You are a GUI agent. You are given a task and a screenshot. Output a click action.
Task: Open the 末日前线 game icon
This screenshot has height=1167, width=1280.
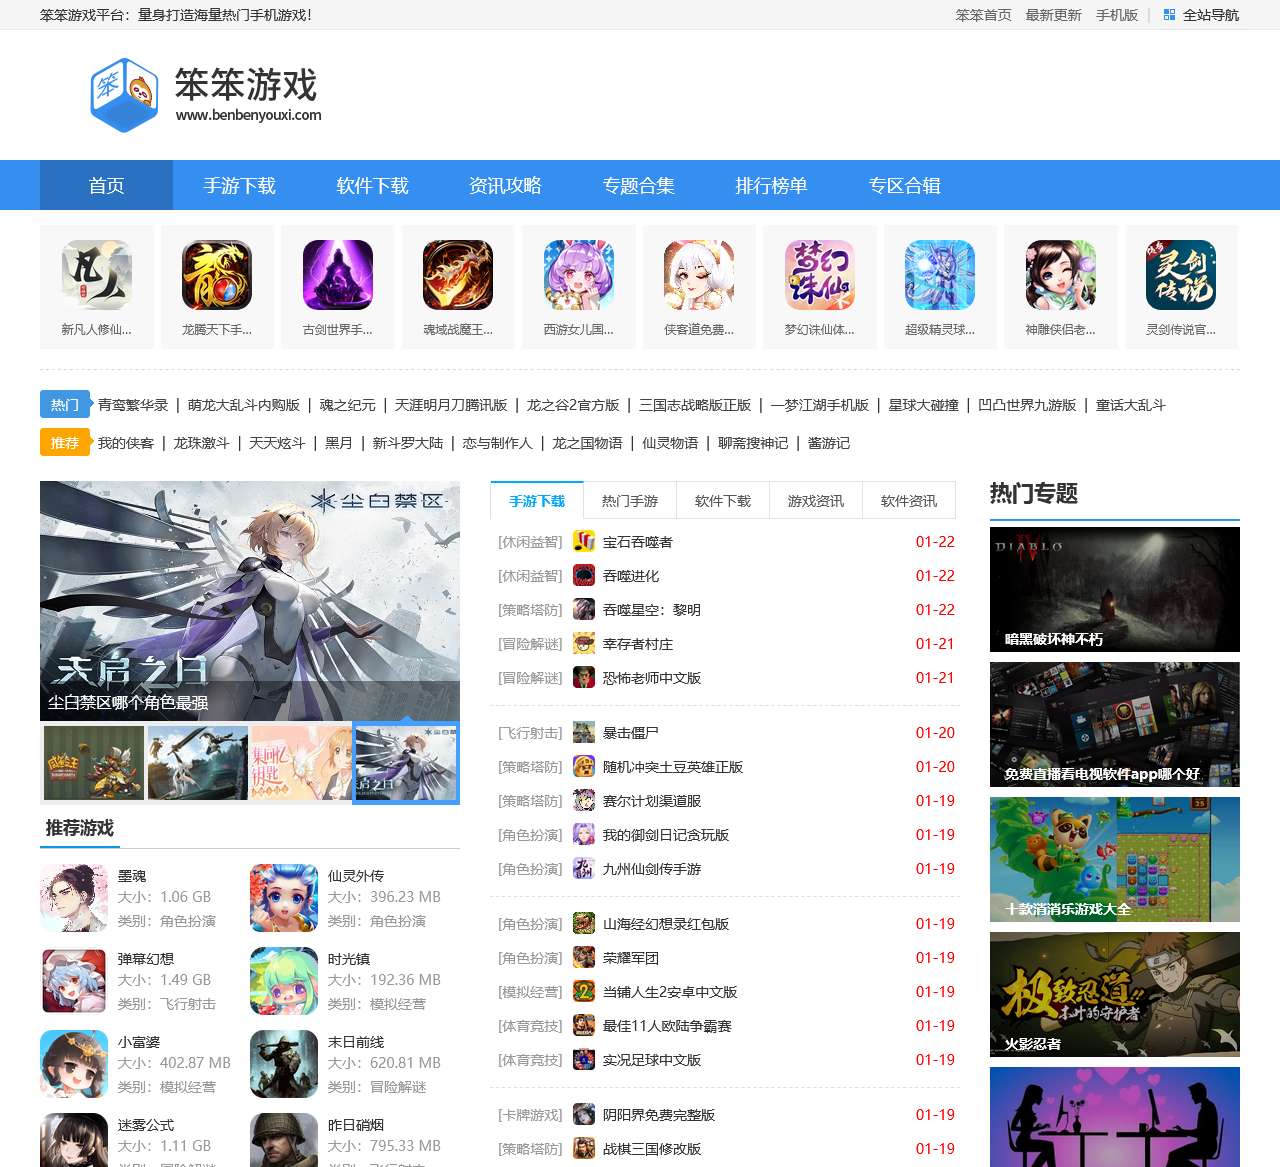[x=284, y=1063]
